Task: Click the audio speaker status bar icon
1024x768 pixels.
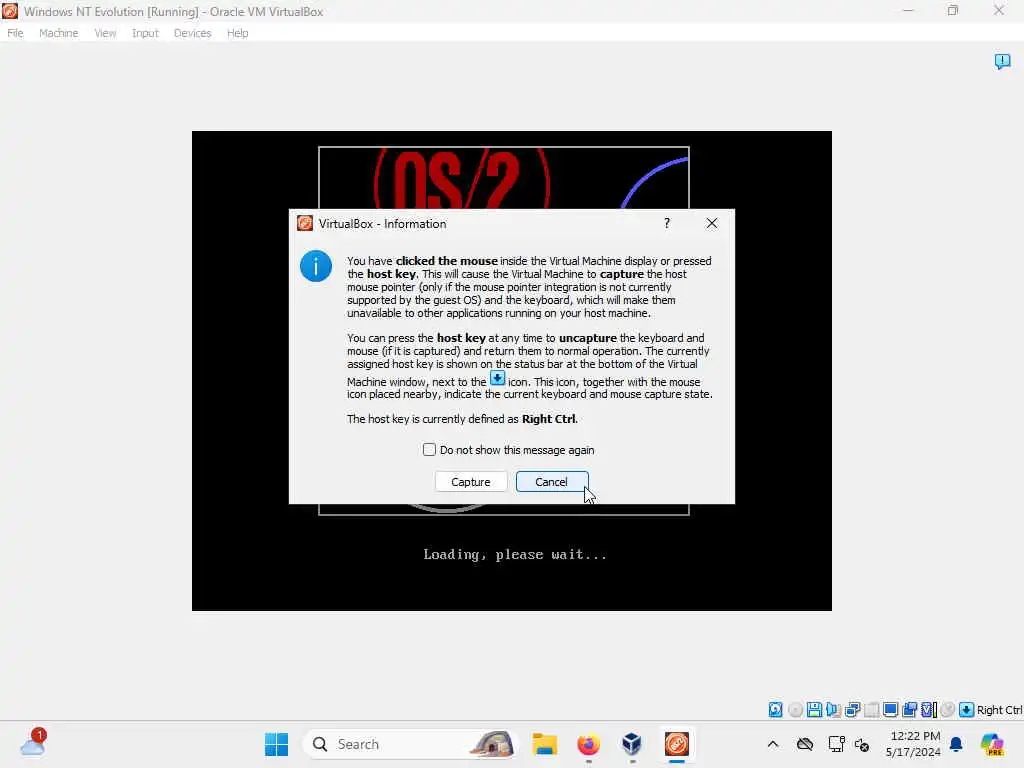Action: [x=833, y=710]
